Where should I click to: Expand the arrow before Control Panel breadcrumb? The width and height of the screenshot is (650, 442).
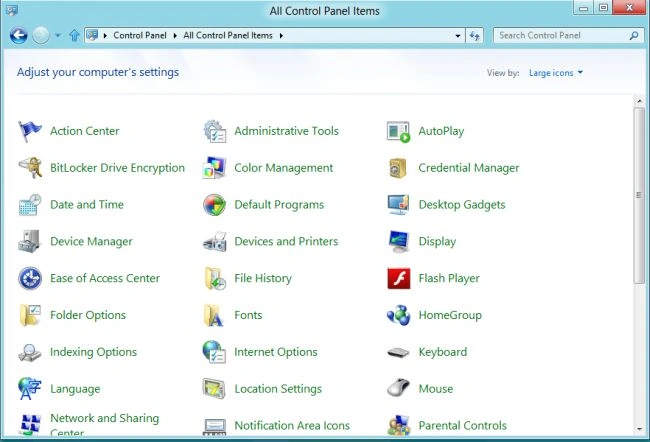pos(105,36)
